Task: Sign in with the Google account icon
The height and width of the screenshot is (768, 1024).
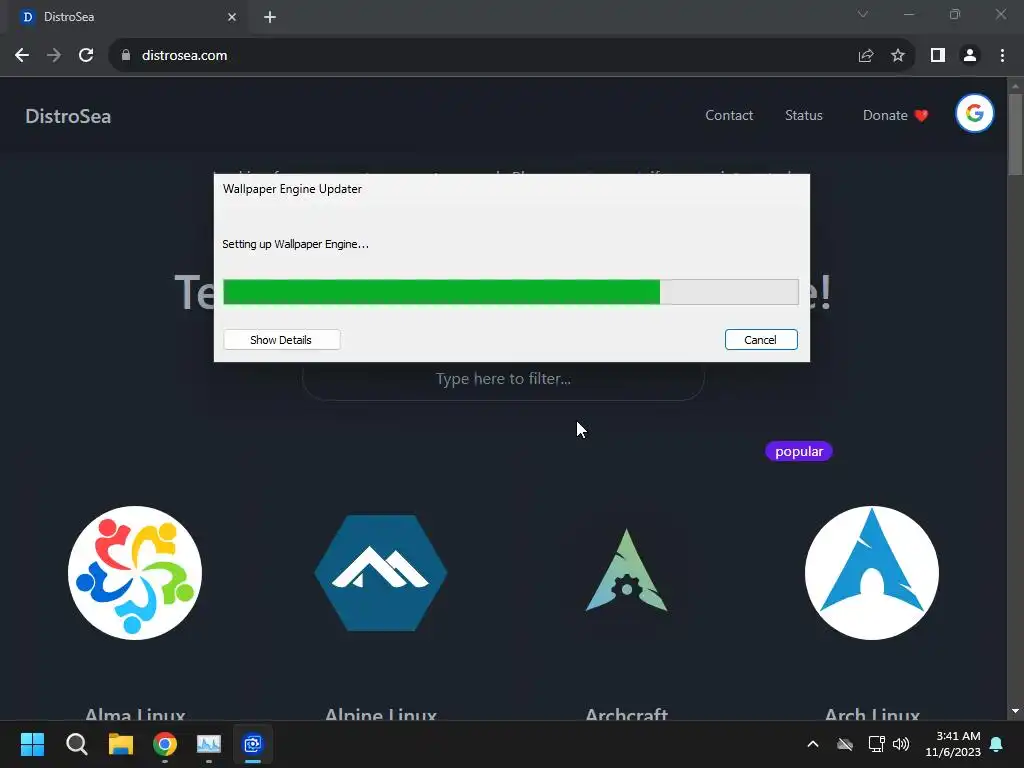Action: (x=974, y=114)
